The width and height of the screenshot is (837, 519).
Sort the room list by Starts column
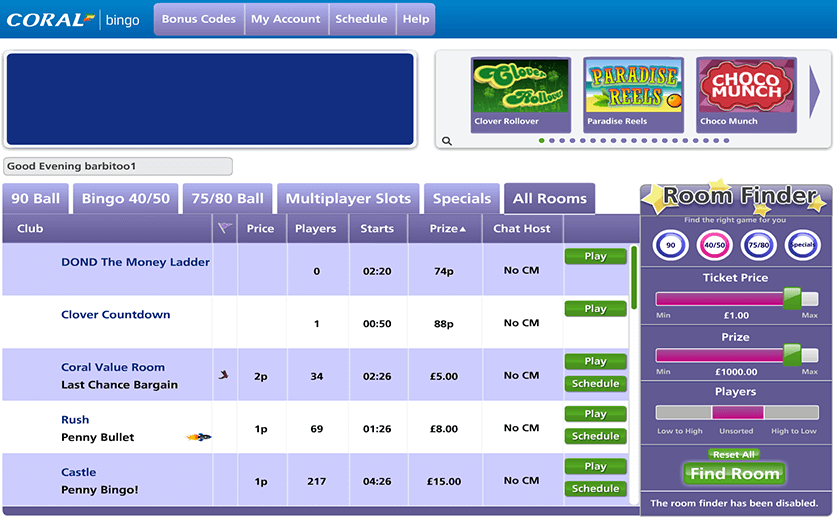(x=377, y=229)
